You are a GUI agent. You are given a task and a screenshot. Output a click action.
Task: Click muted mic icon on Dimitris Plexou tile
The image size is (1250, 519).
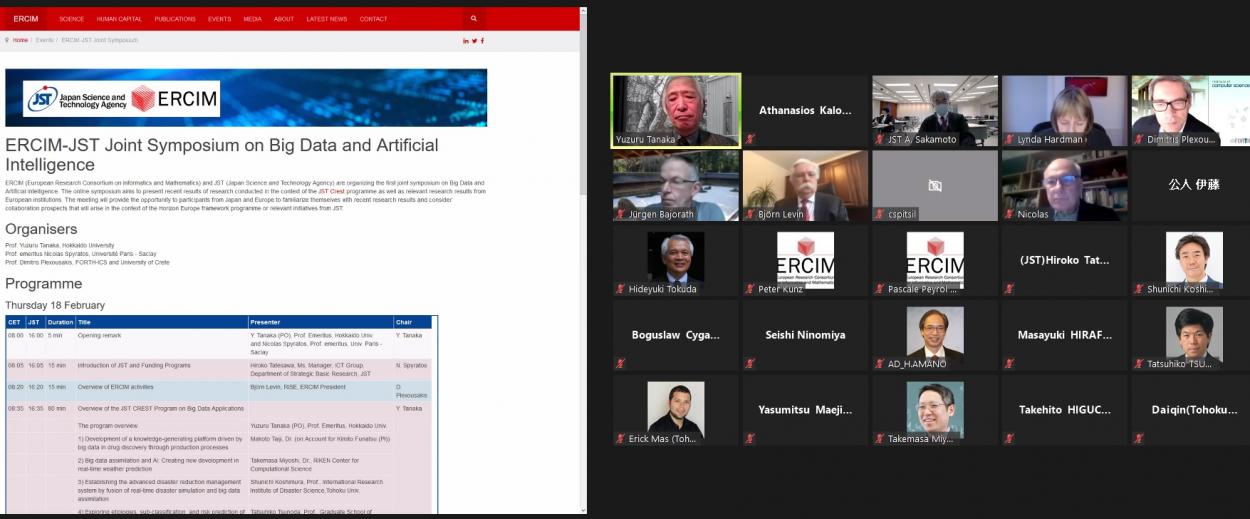tap(1140, 139)
